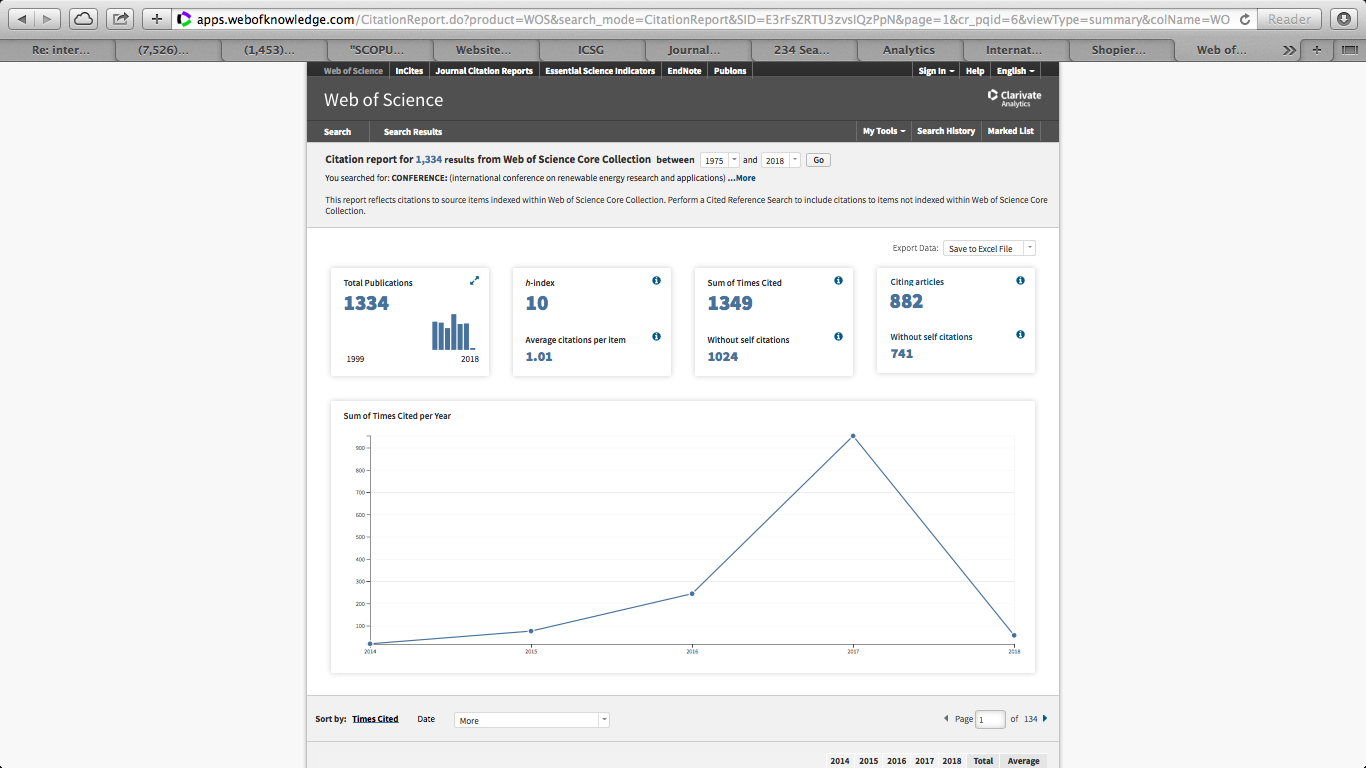Click the Help link

[975, 71]
